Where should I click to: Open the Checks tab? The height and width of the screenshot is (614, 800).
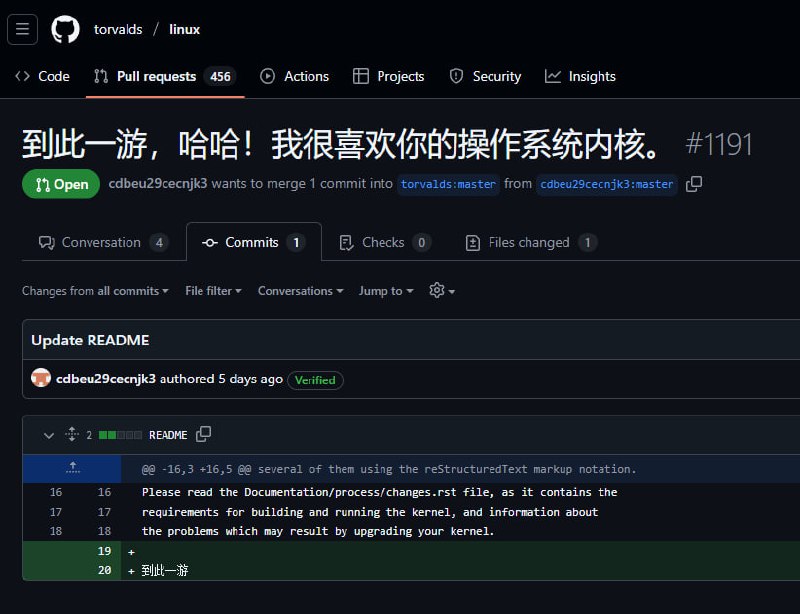pyautogui.click(x=385, y=242)
